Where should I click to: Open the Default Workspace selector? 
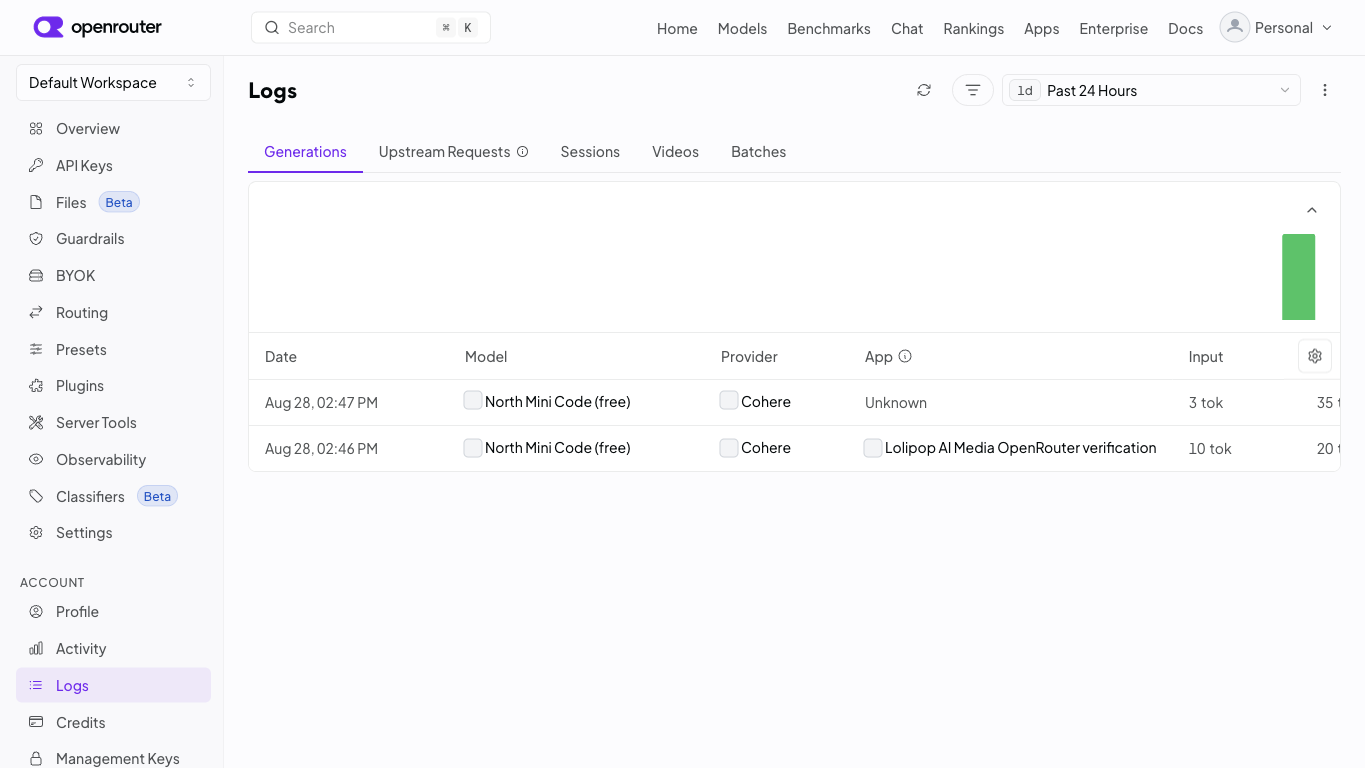point(113,83)
